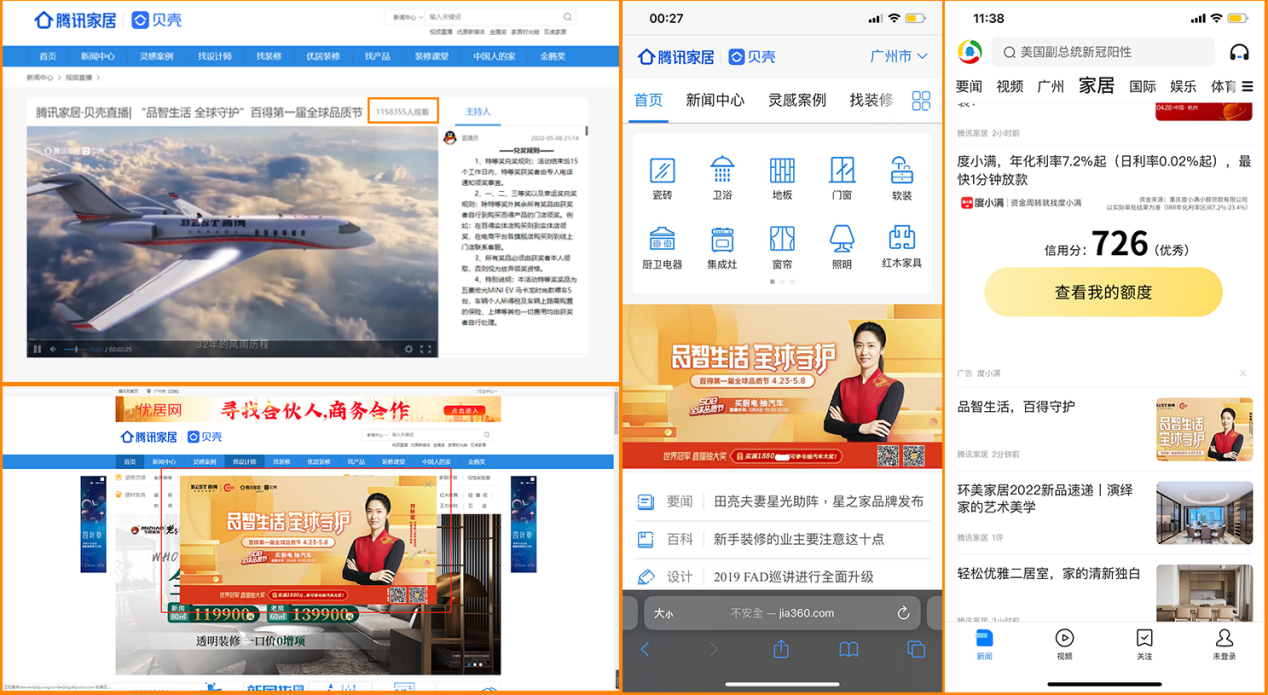Select the 家居 channel in news app
Screen dimensions: 1268x695
(x=1097, y=86)
